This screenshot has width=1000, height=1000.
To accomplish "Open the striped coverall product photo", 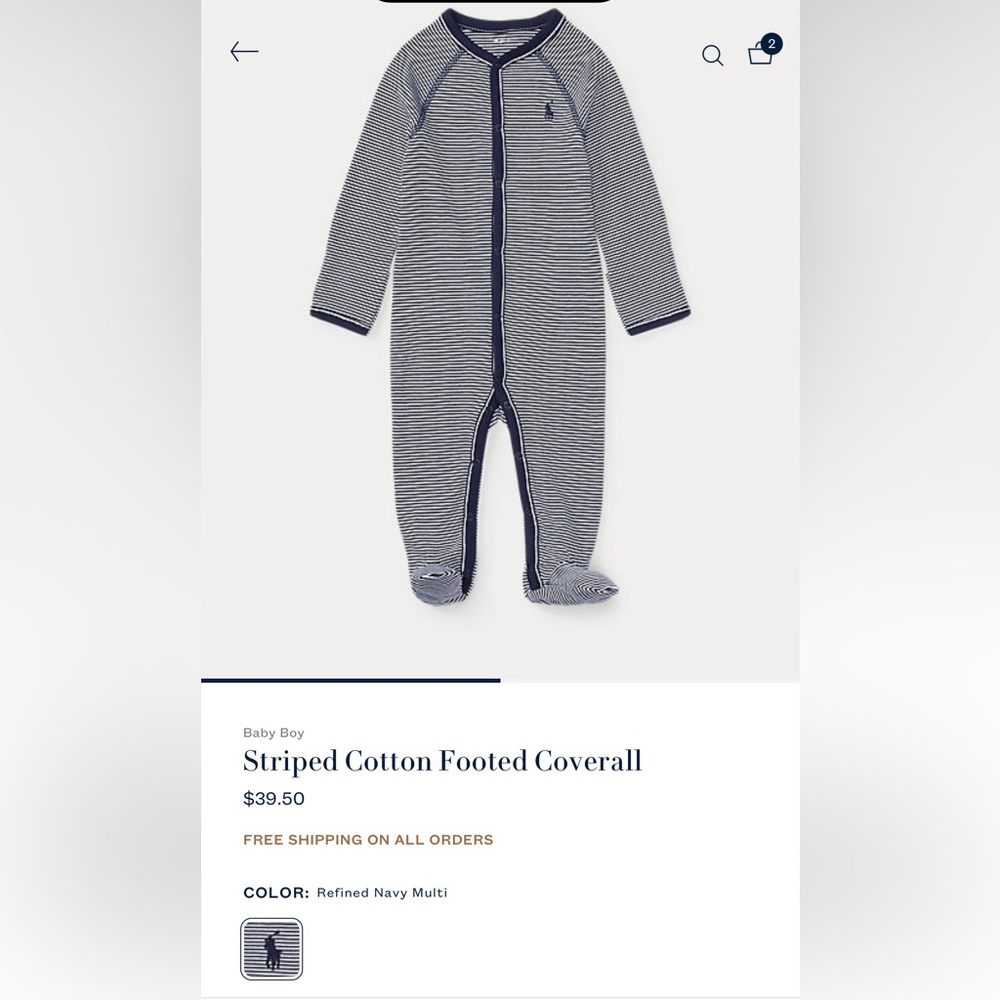I will click(500, 306).
